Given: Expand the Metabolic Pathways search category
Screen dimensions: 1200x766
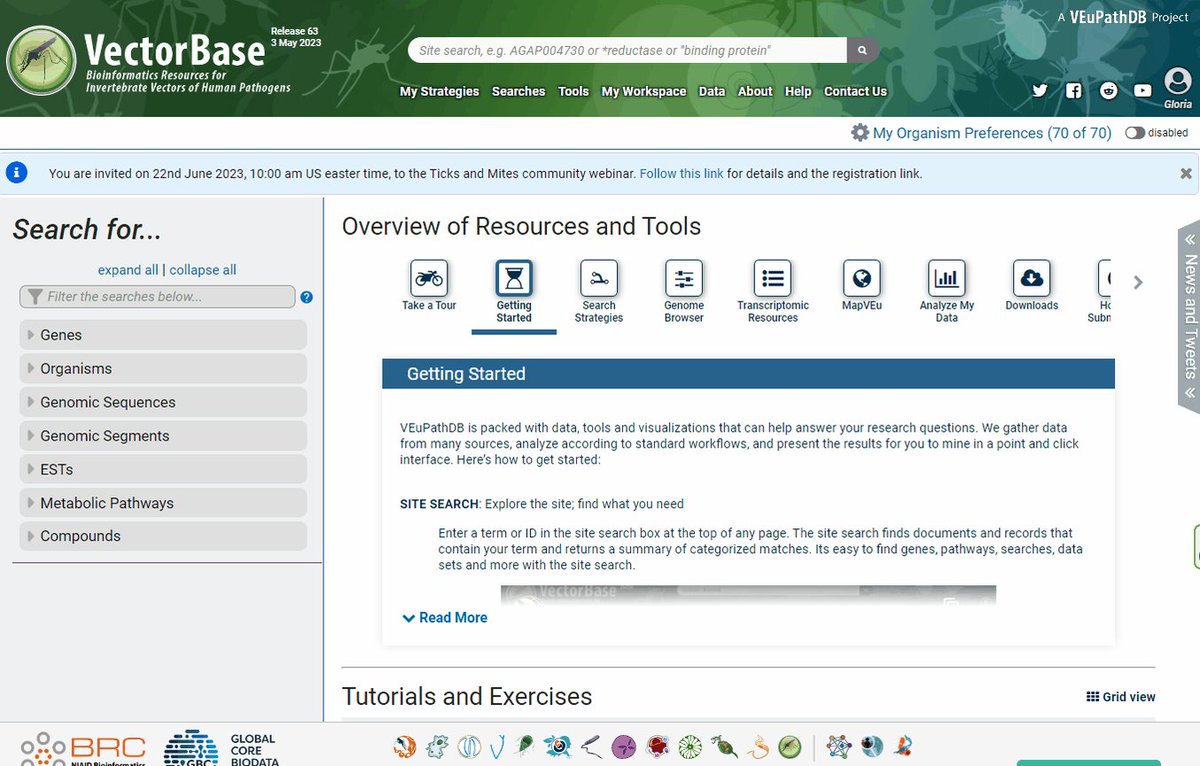Looking at the screenshot, I should tap(163, 503).
